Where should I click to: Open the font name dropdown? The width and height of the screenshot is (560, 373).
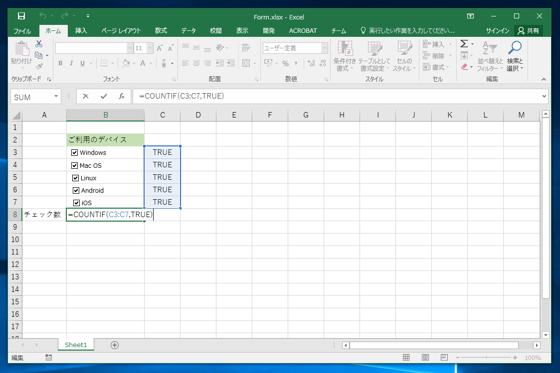point(130,48)
